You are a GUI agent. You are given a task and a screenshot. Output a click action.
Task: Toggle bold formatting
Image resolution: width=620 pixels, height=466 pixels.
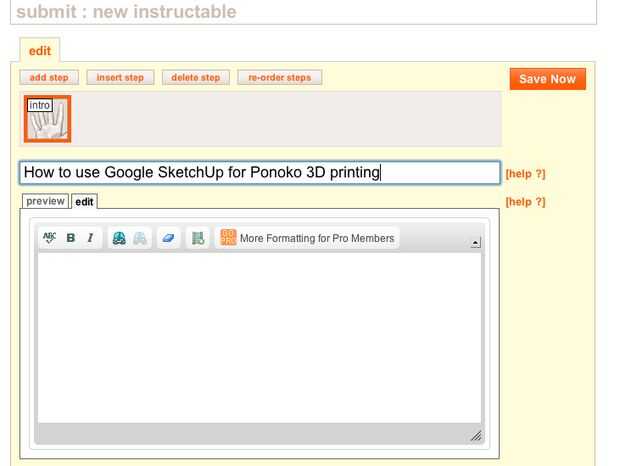click(x=71, y=238)
